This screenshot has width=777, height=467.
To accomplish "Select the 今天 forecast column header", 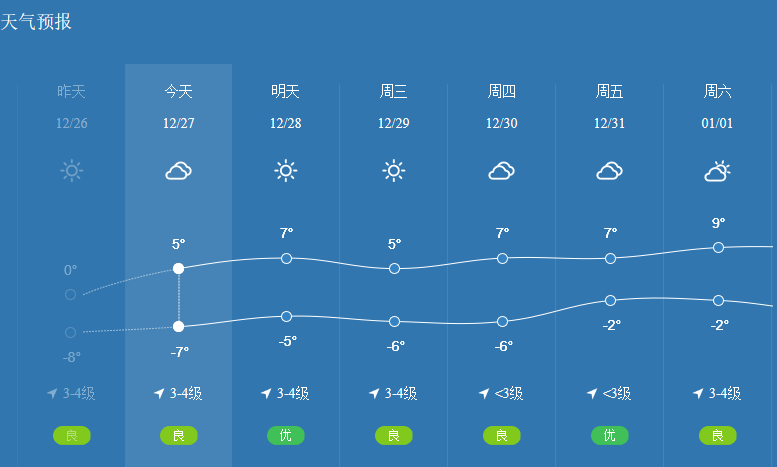I will coord(178,92).
